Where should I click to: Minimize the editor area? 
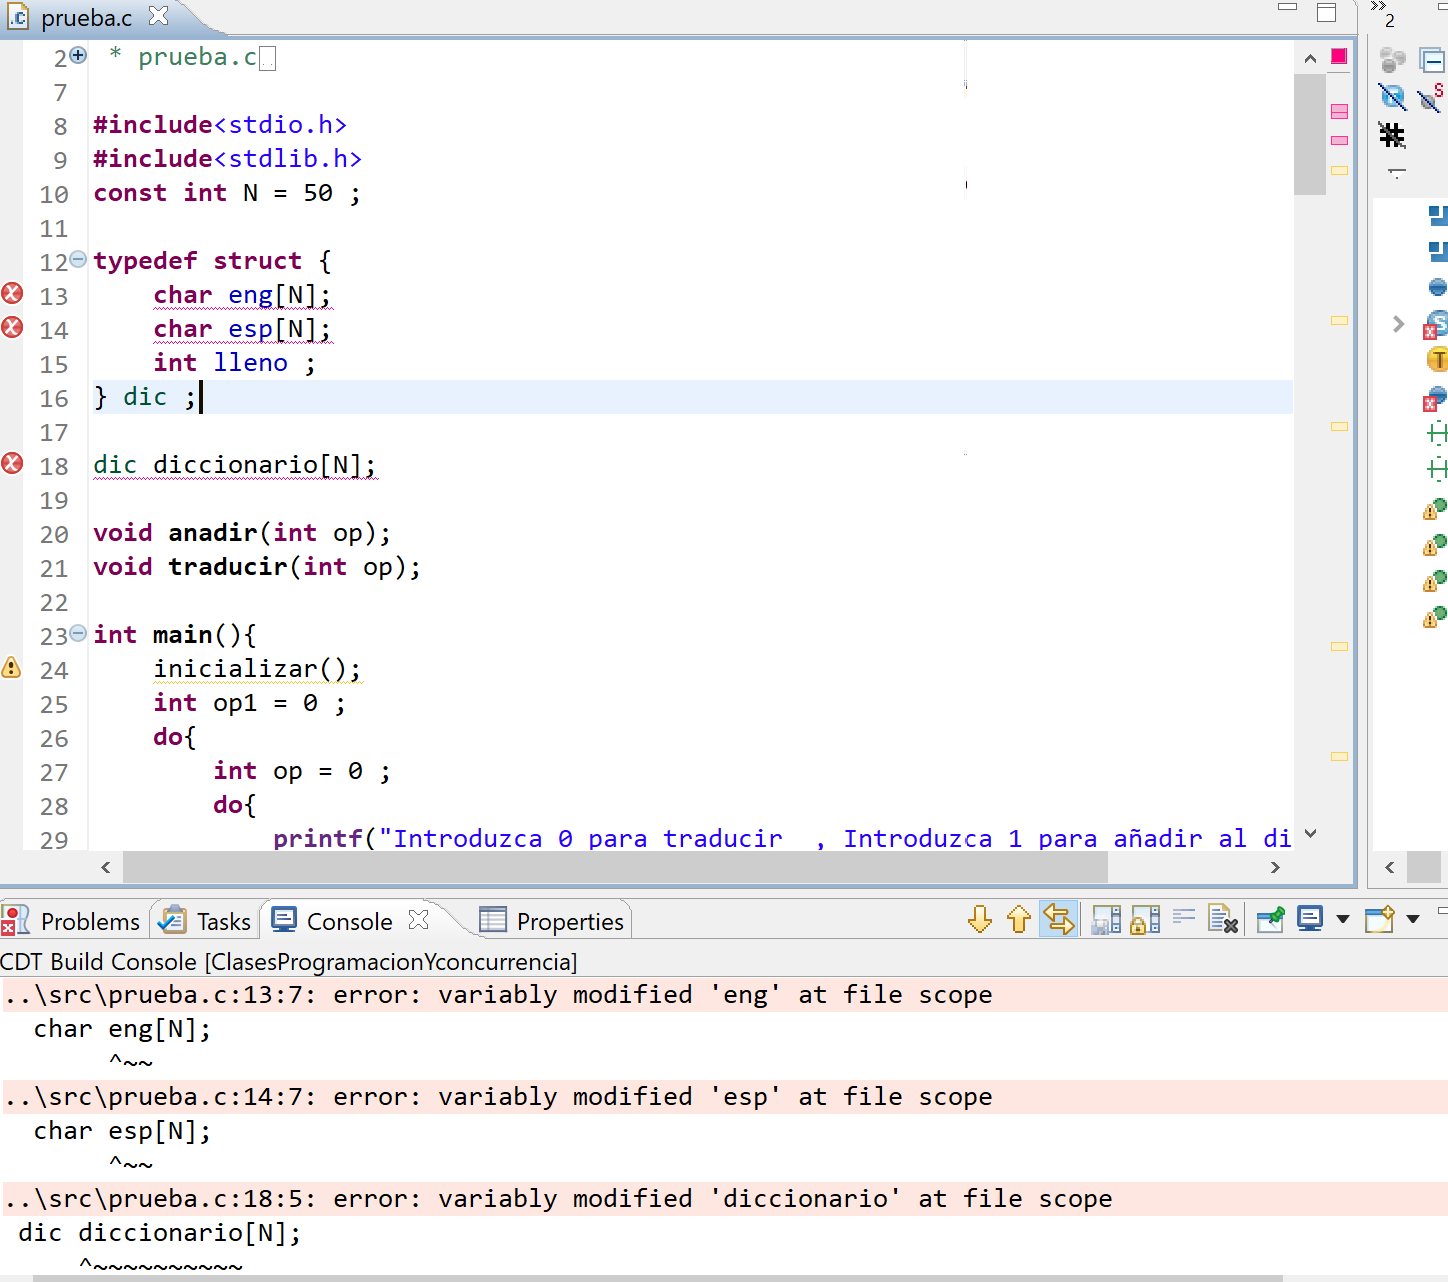(1288, 8)
